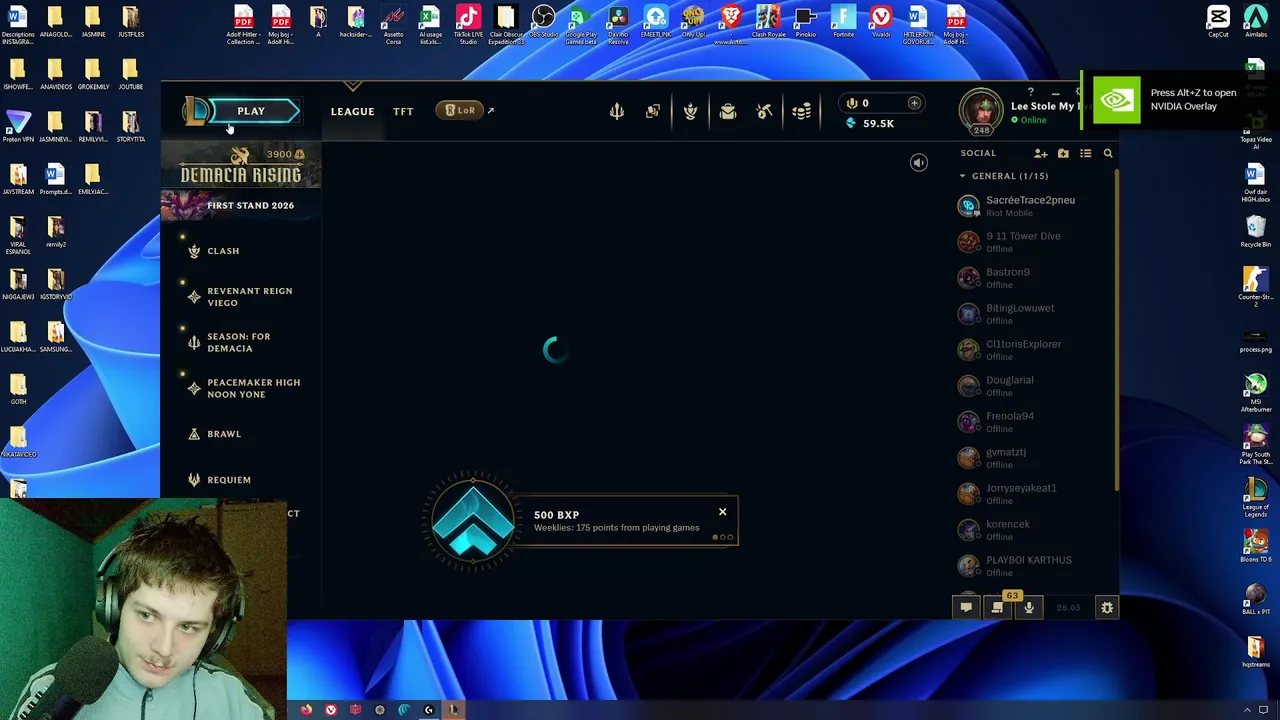Open Fortnite desktop shortcut
The image size is (1280, 720).
[x=843, y=22]
